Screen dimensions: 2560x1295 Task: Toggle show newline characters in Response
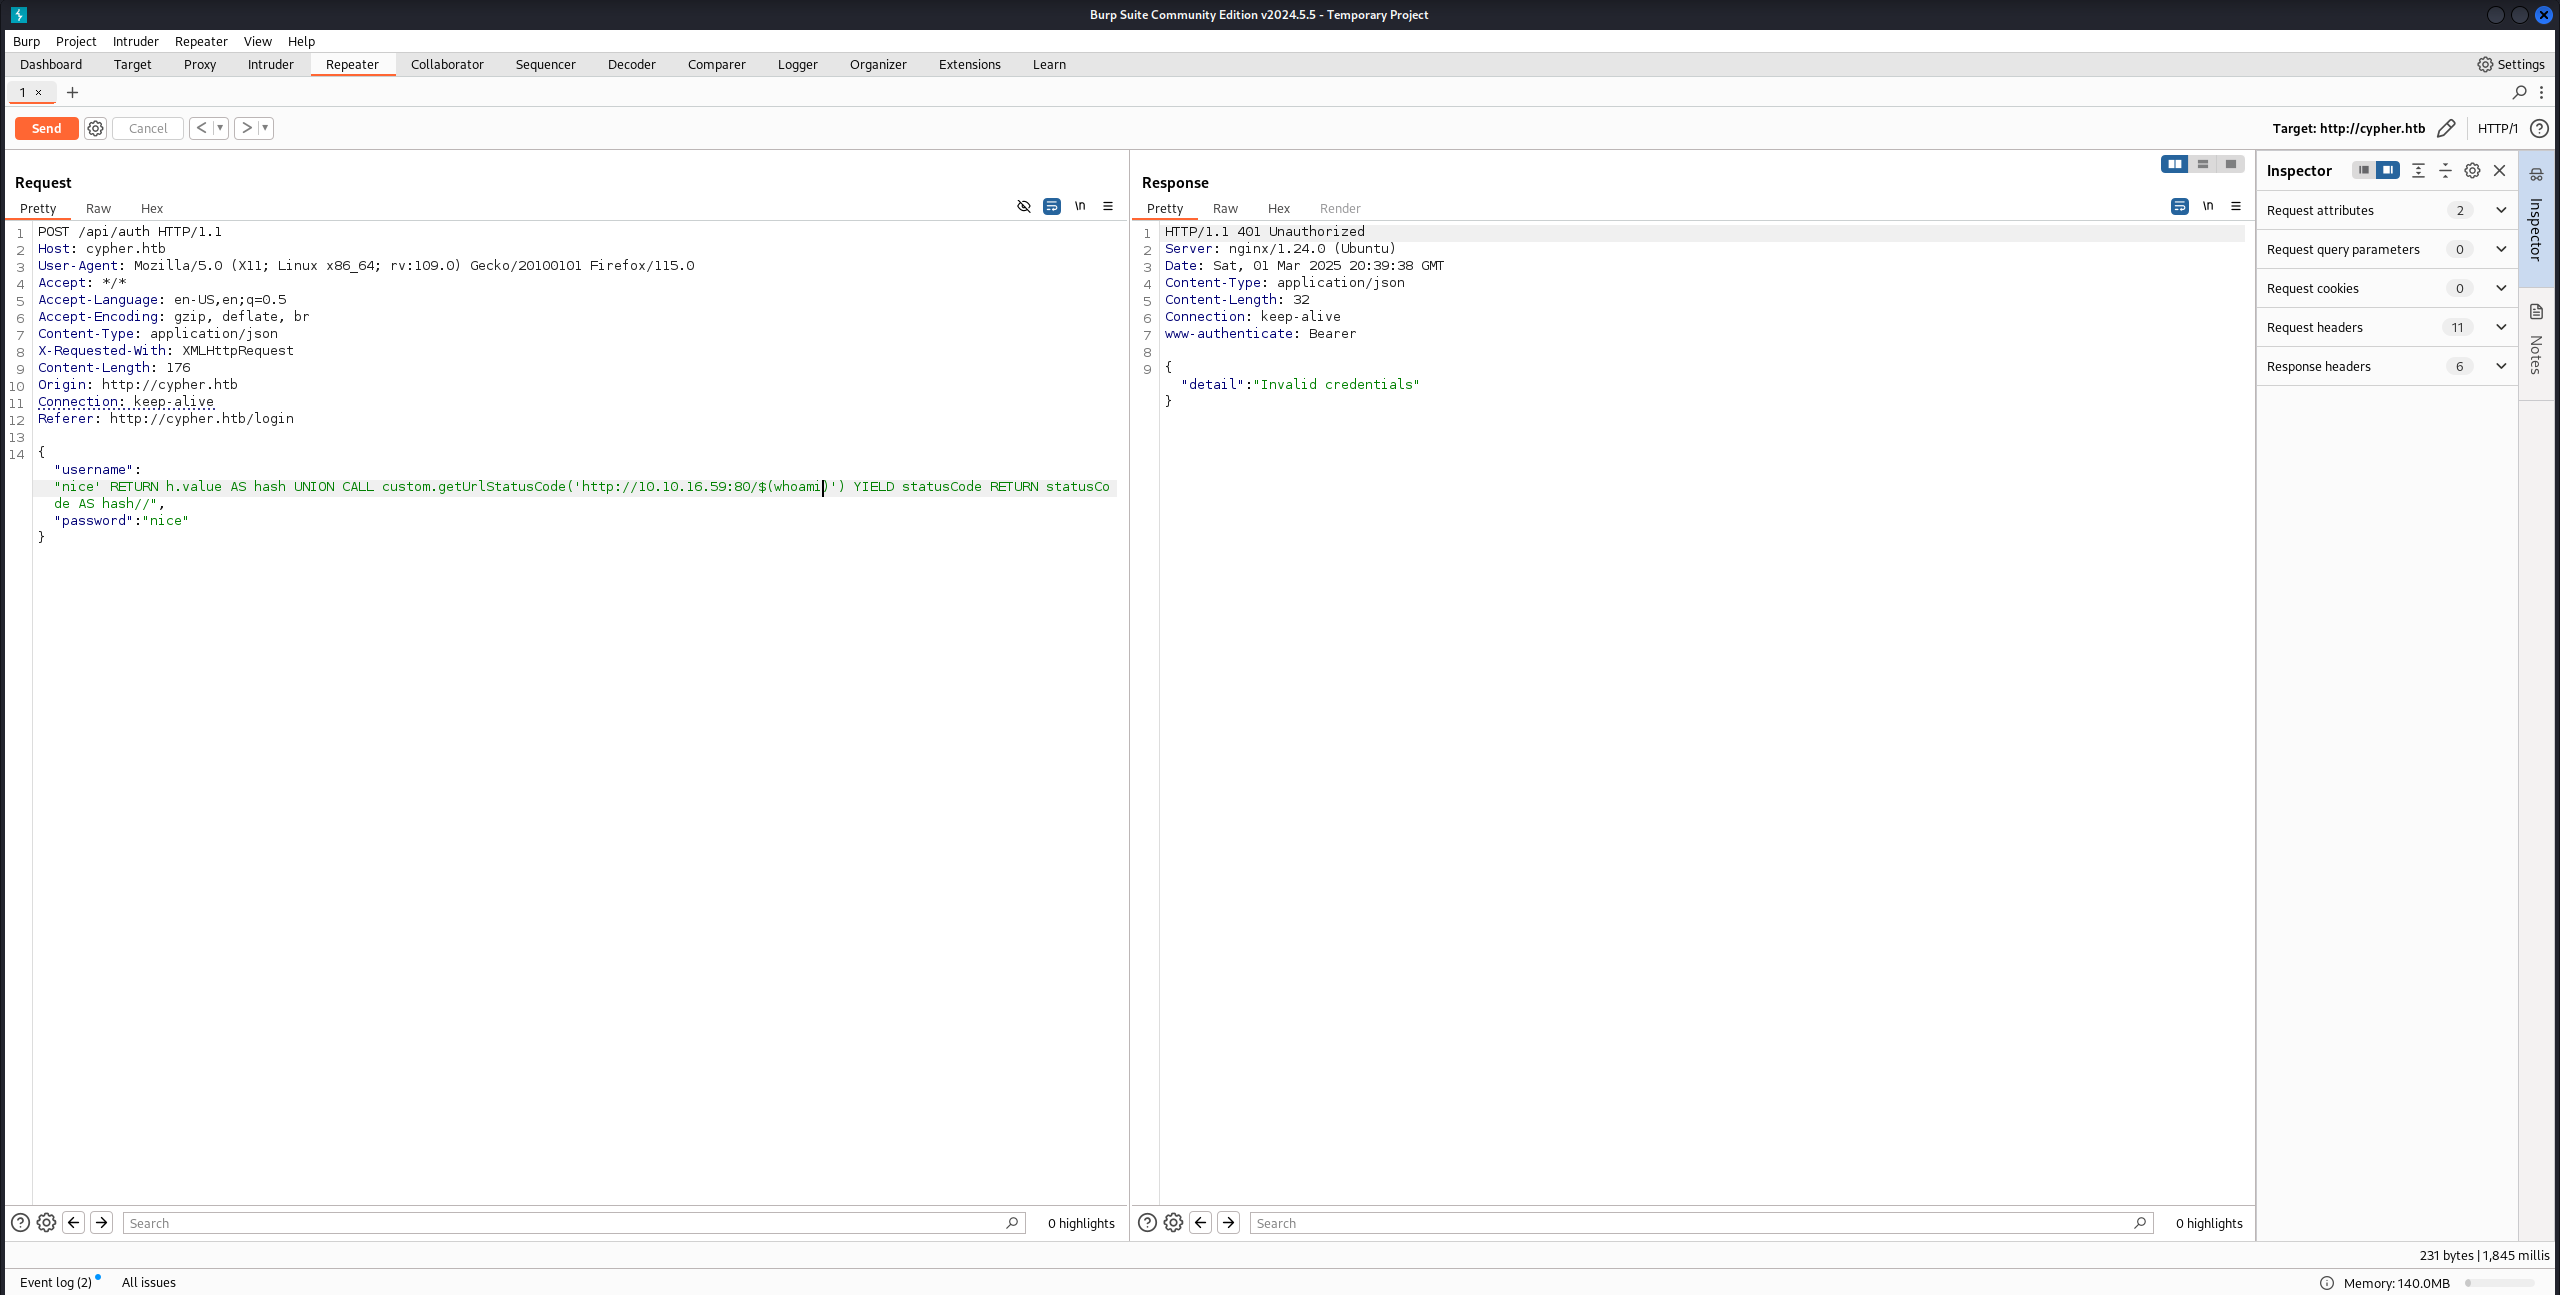click(2208, 206)
